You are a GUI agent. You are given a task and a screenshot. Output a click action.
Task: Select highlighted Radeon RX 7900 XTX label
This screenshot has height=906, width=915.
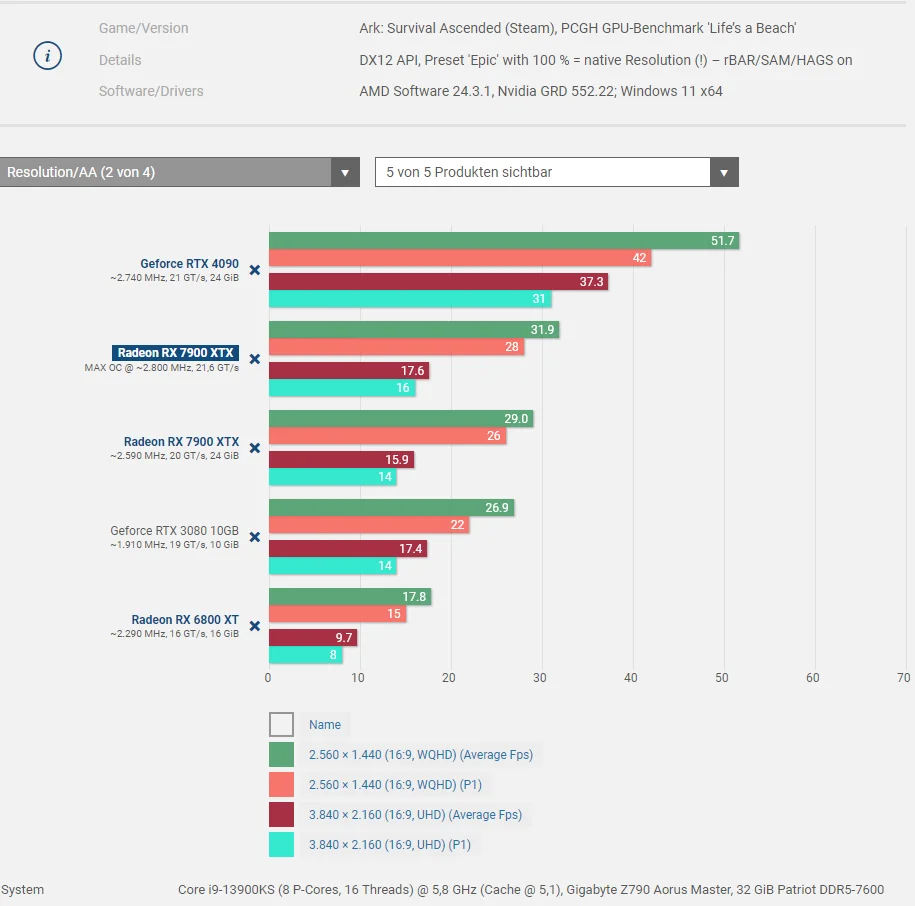tap(175, 352)
